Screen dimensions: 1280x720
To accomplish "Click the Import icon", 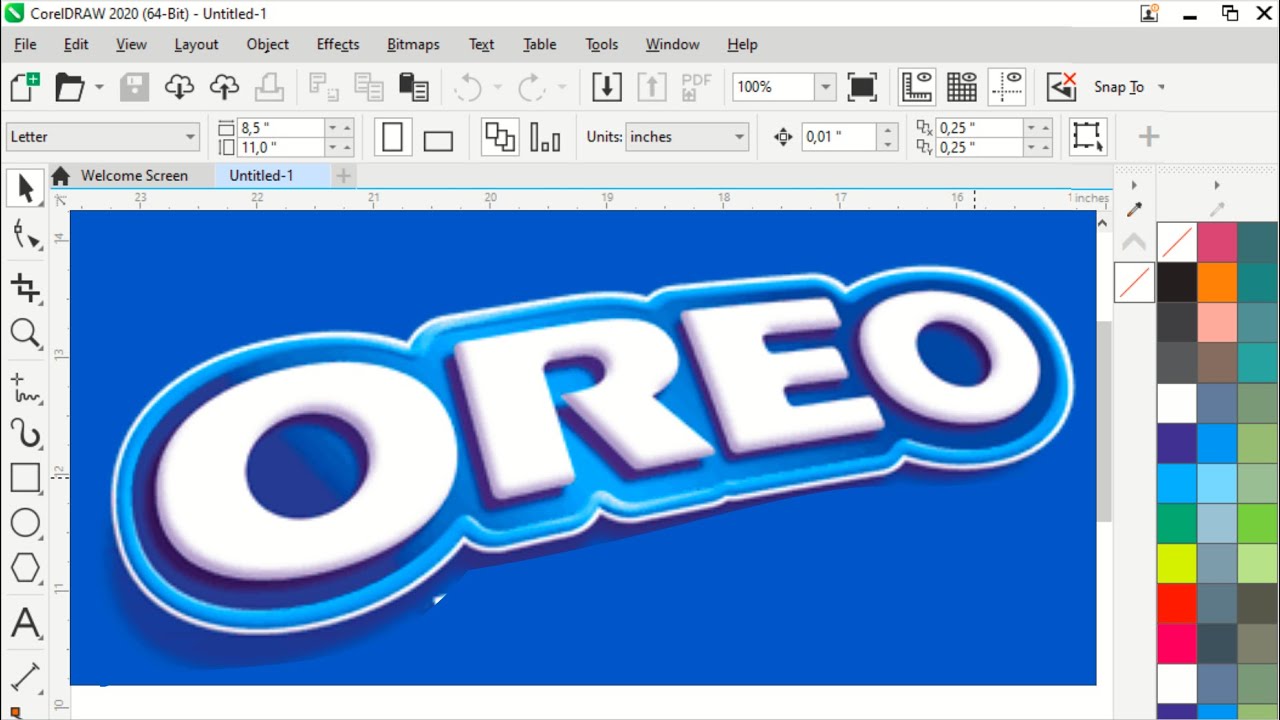I will pyautogui.click(x=606, y=87).
